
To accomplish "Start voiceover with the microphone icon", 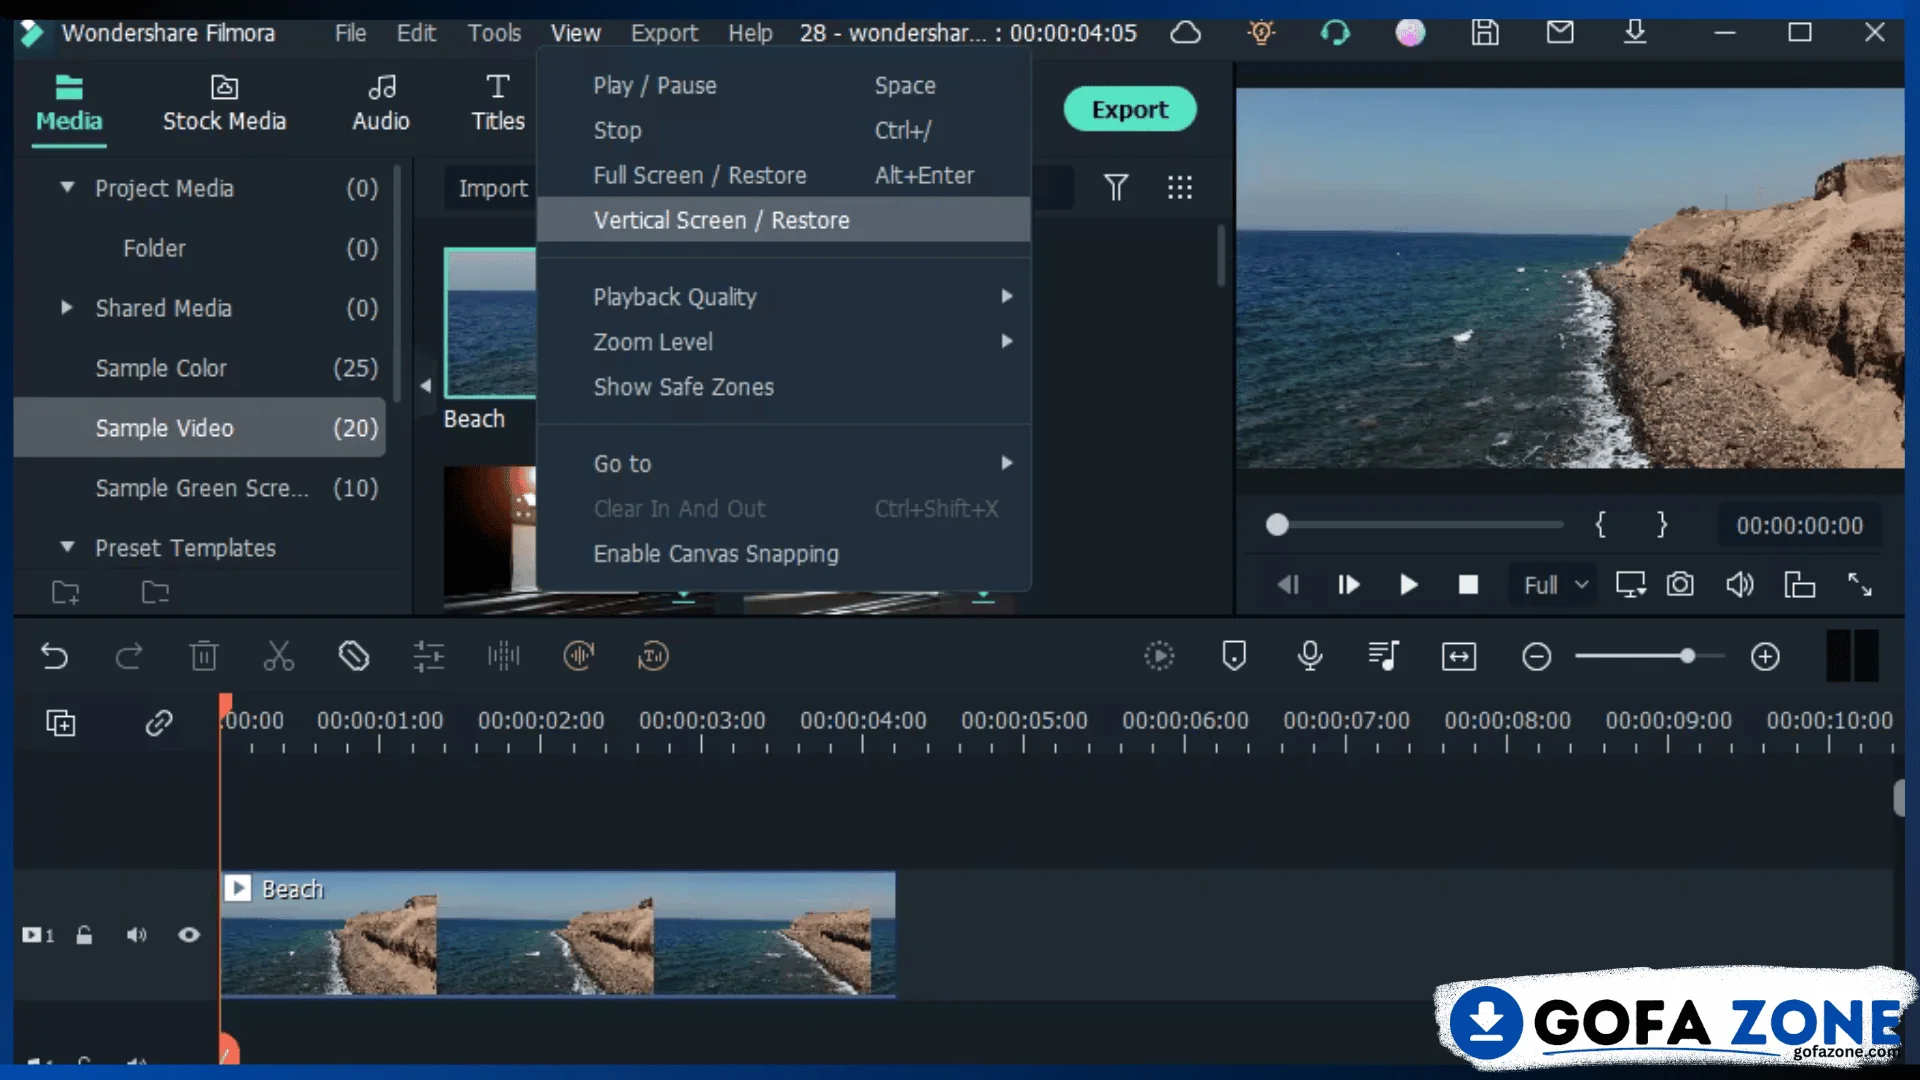I will 1310,657.
